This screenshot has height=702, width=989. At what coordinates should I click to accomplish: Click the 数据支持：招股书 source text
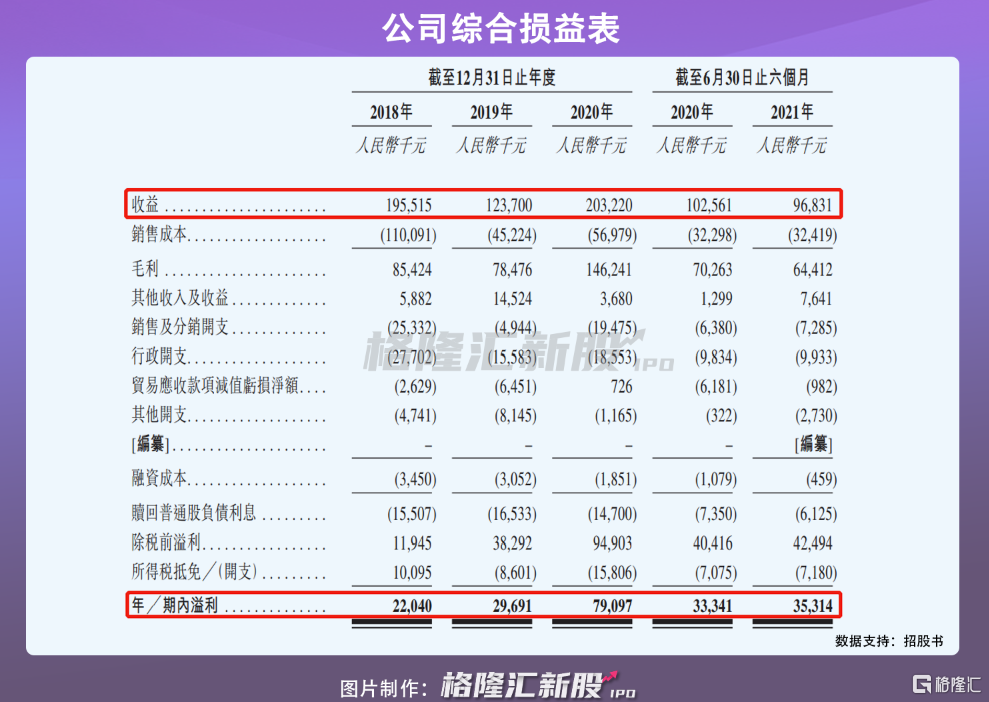tap(888, 641)
